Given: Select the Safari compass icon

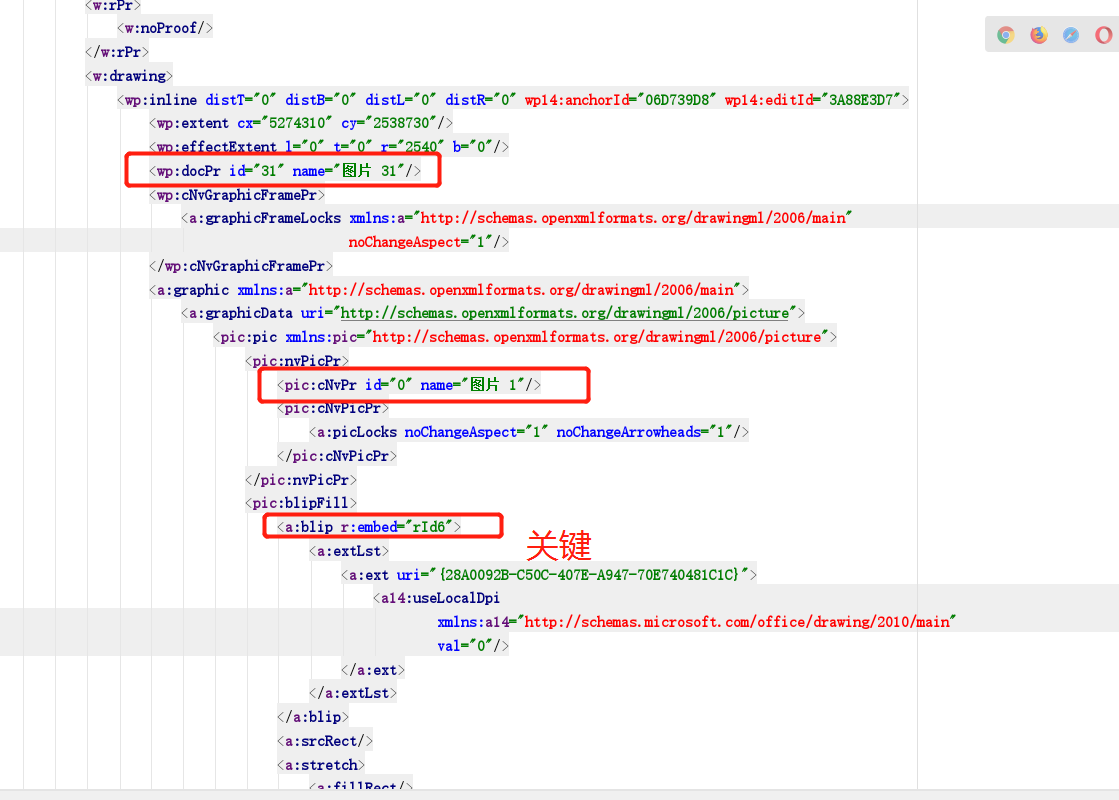Looking at the screenshot, I should (x=1071, y=33).
